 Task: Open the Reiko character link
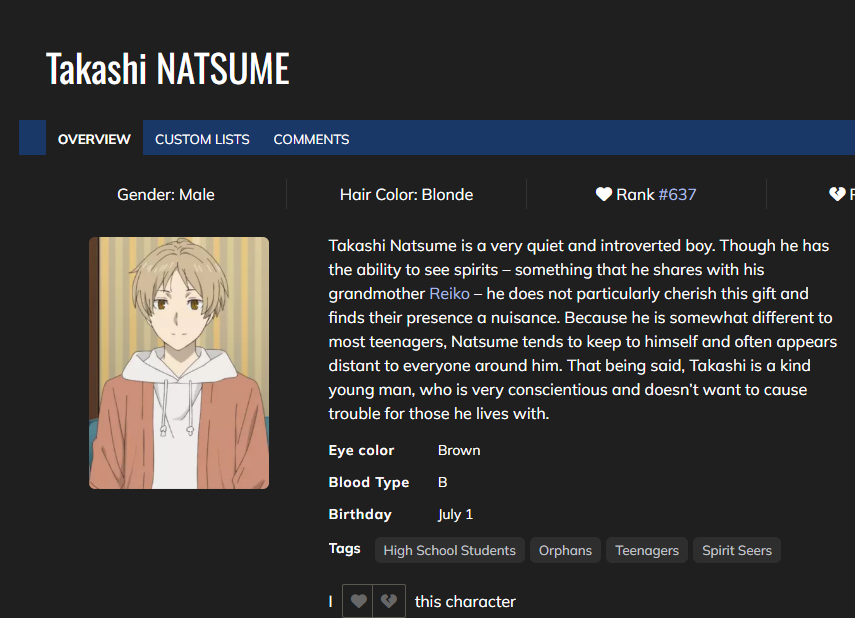coord(449,294)
